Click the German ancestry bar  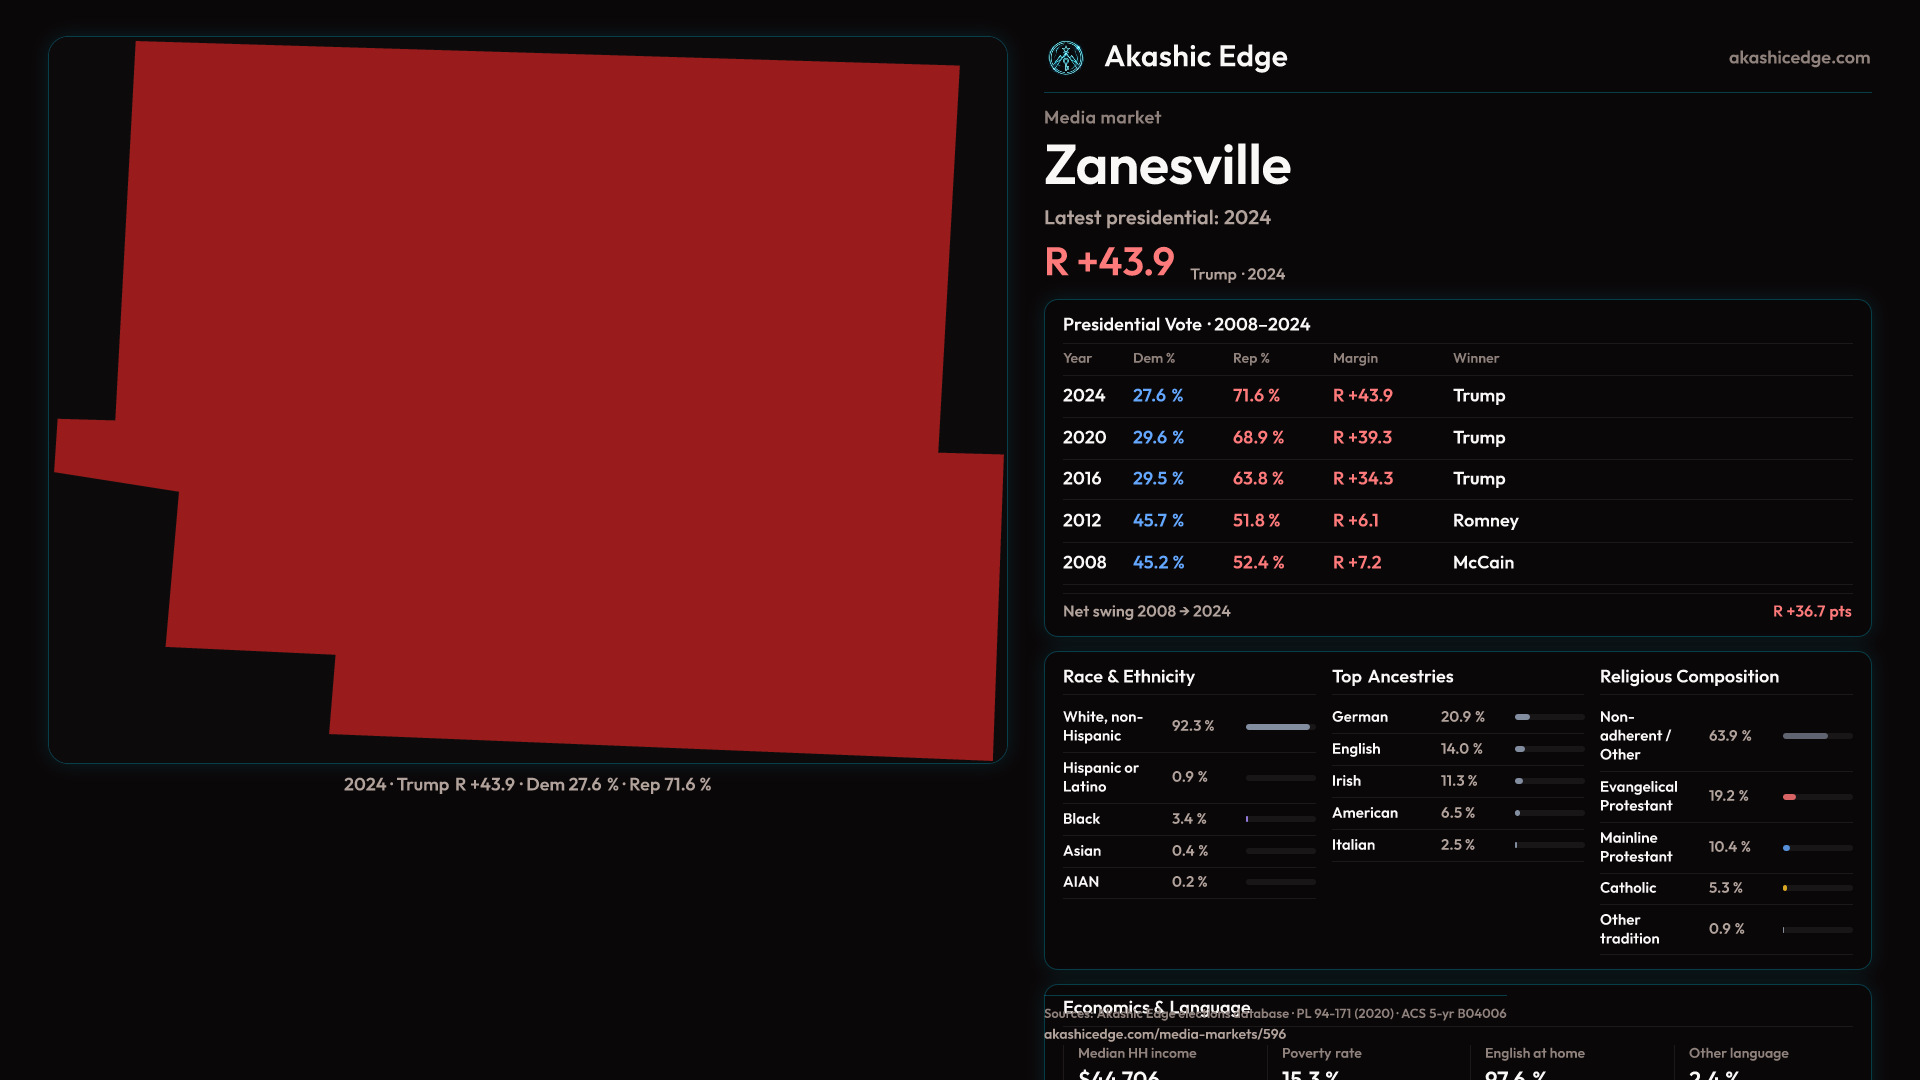[1523, 717]
